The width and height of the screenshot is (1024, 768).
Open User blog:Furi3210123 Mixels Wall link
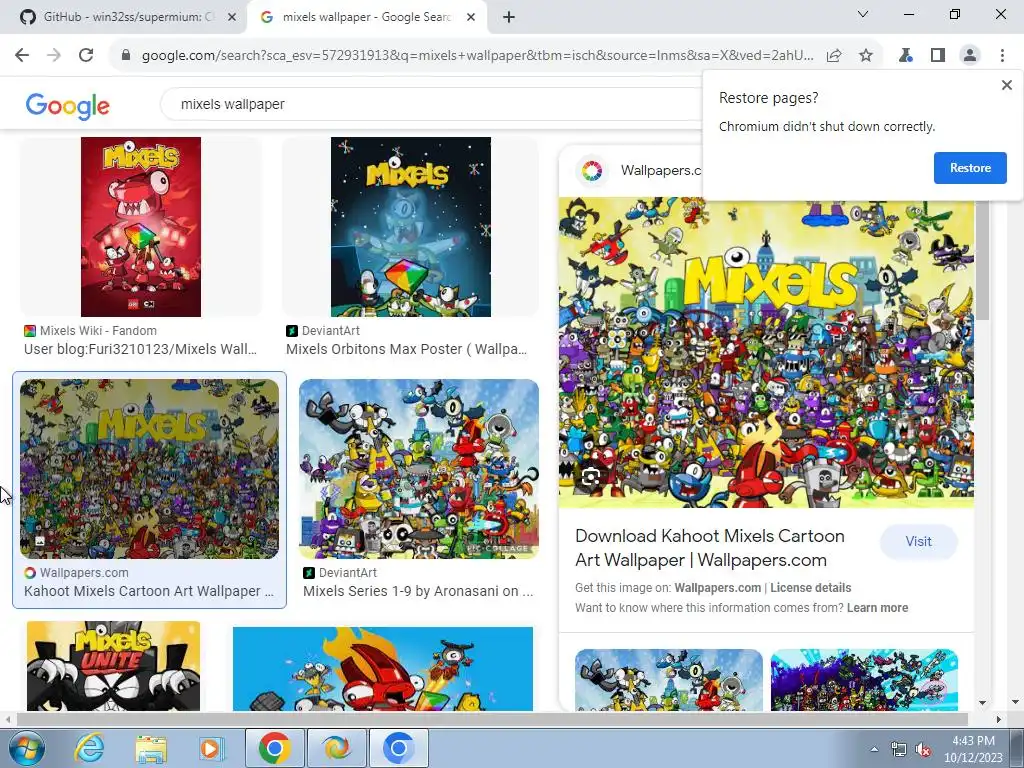point(140,349)
